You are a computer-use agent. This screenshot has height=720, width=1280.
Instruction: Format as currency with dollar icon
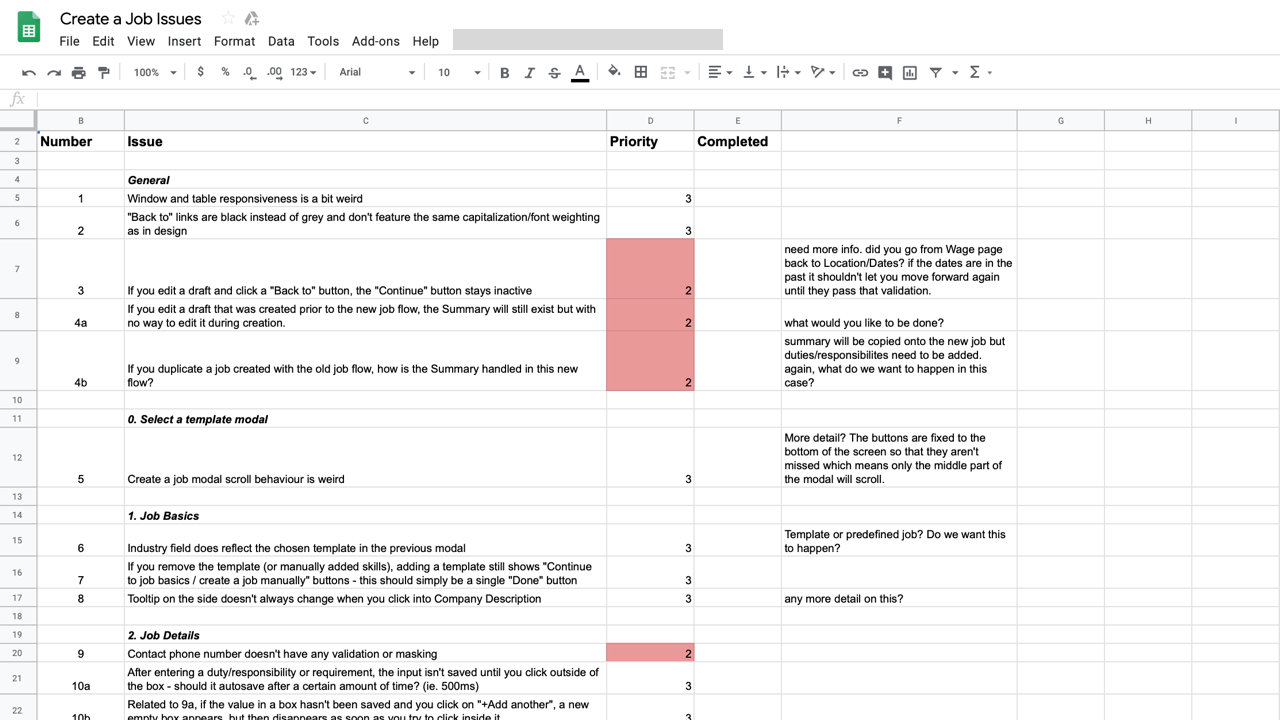click(201, 72)
